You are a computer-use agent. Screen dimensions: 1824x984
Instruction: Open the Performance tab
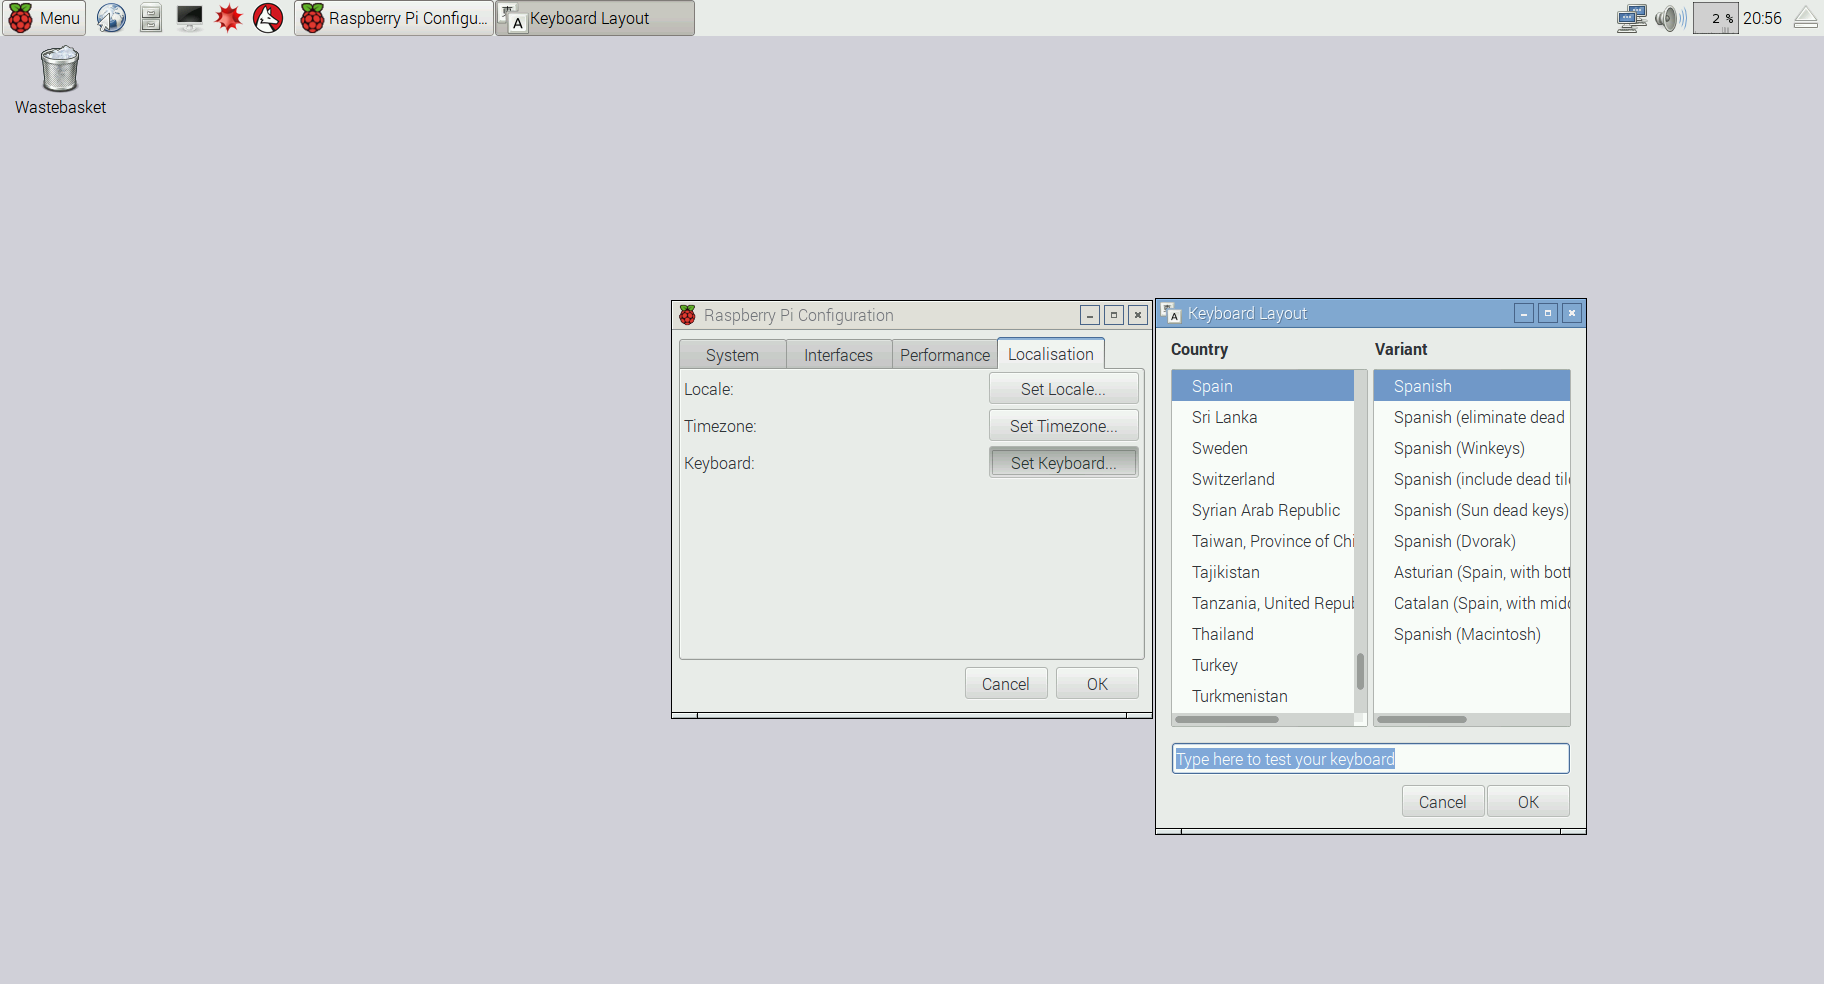[945, 355]
